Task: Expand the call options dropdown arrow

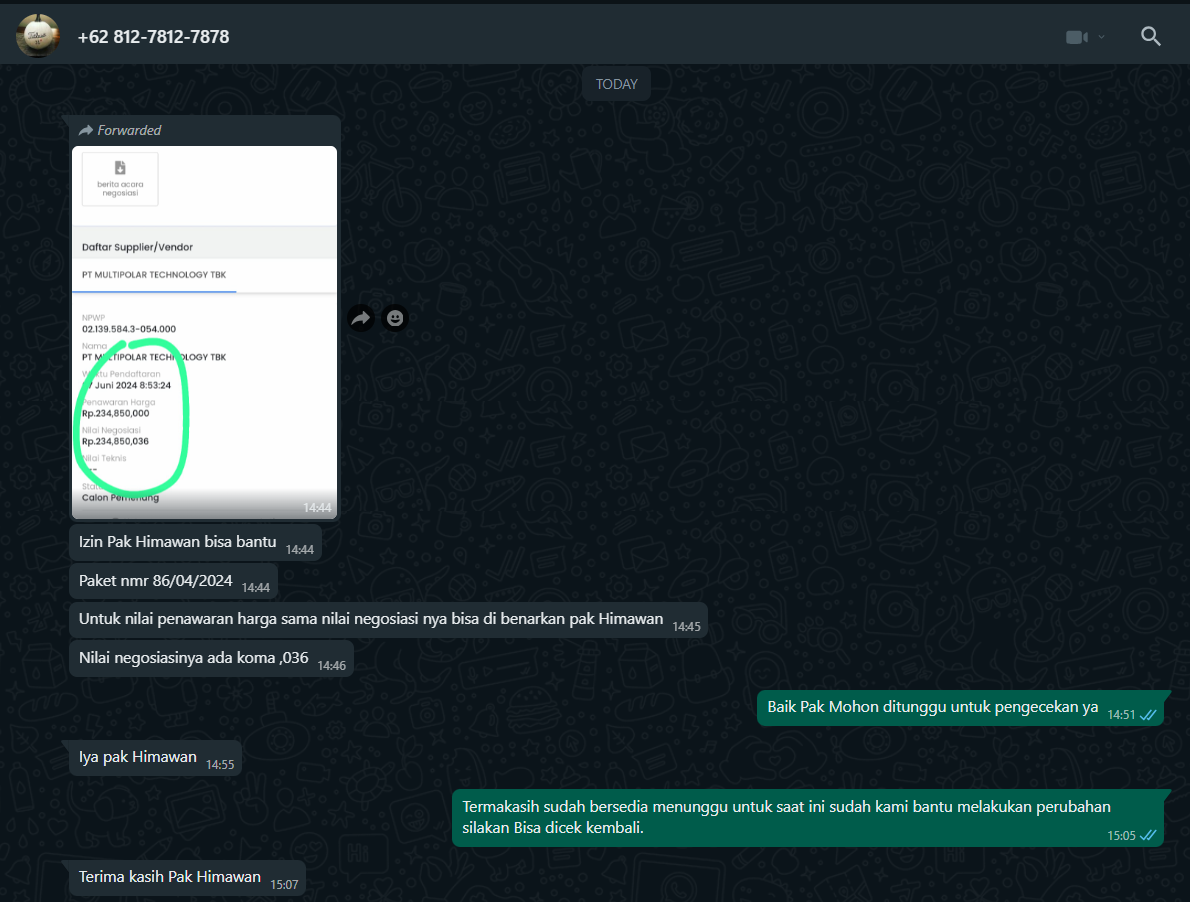Action: coord(1101,36)
